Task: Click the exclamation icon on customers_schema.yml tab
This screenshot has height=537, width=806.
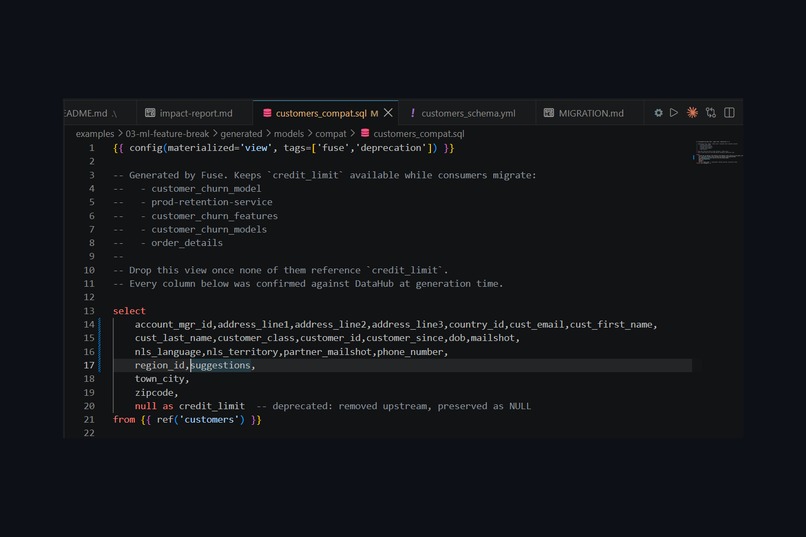Action: tap(412, 113)
